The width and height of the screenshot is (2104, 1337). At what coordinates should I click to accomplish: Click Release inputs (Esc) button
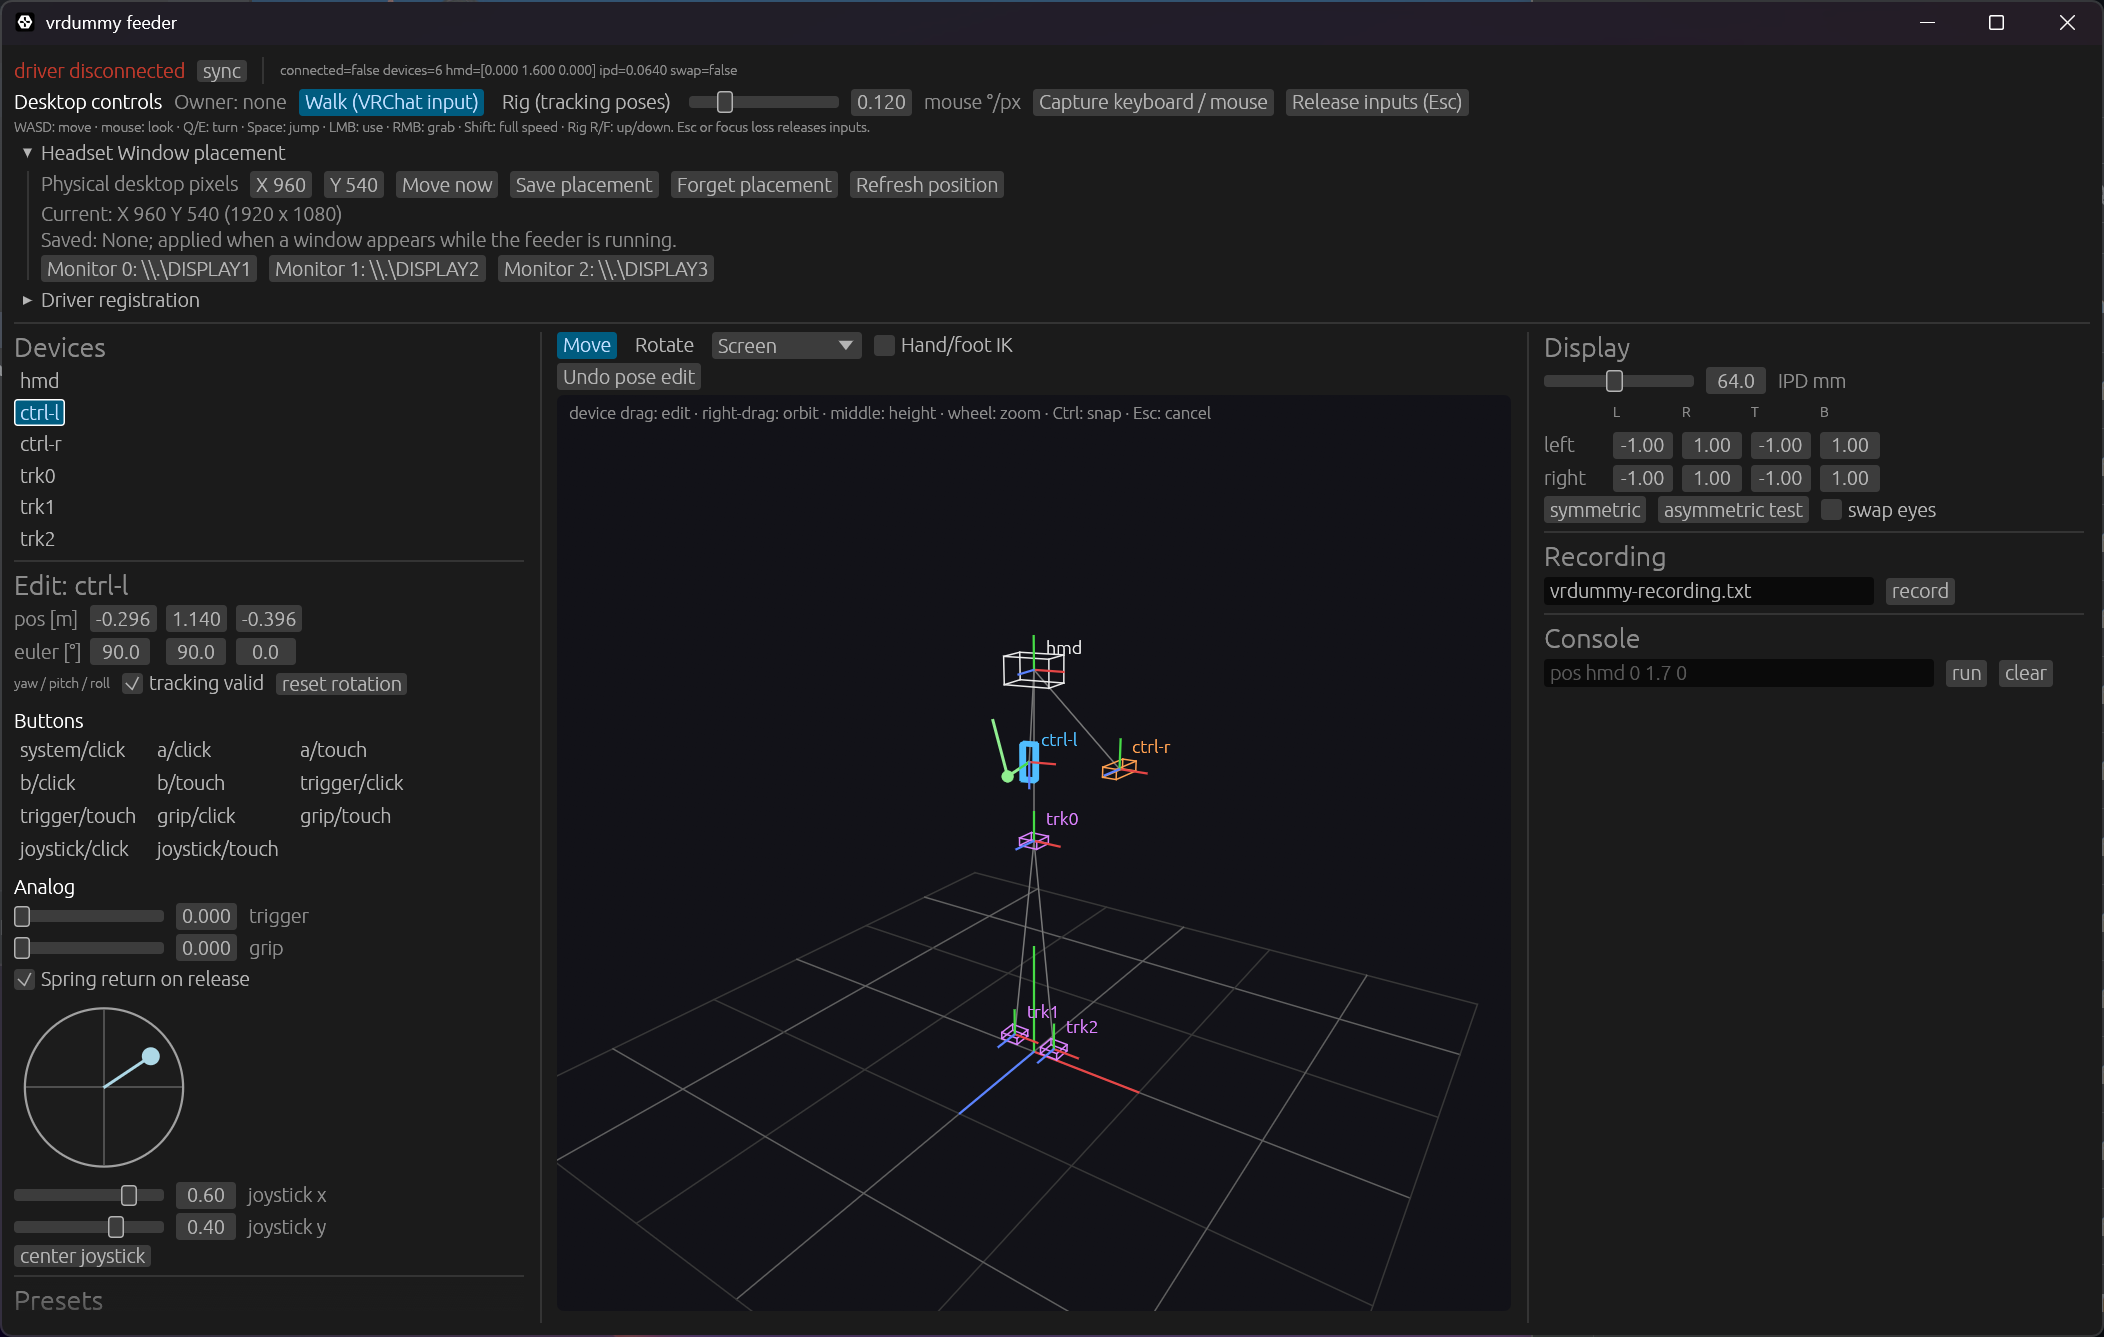point(1376,102)
